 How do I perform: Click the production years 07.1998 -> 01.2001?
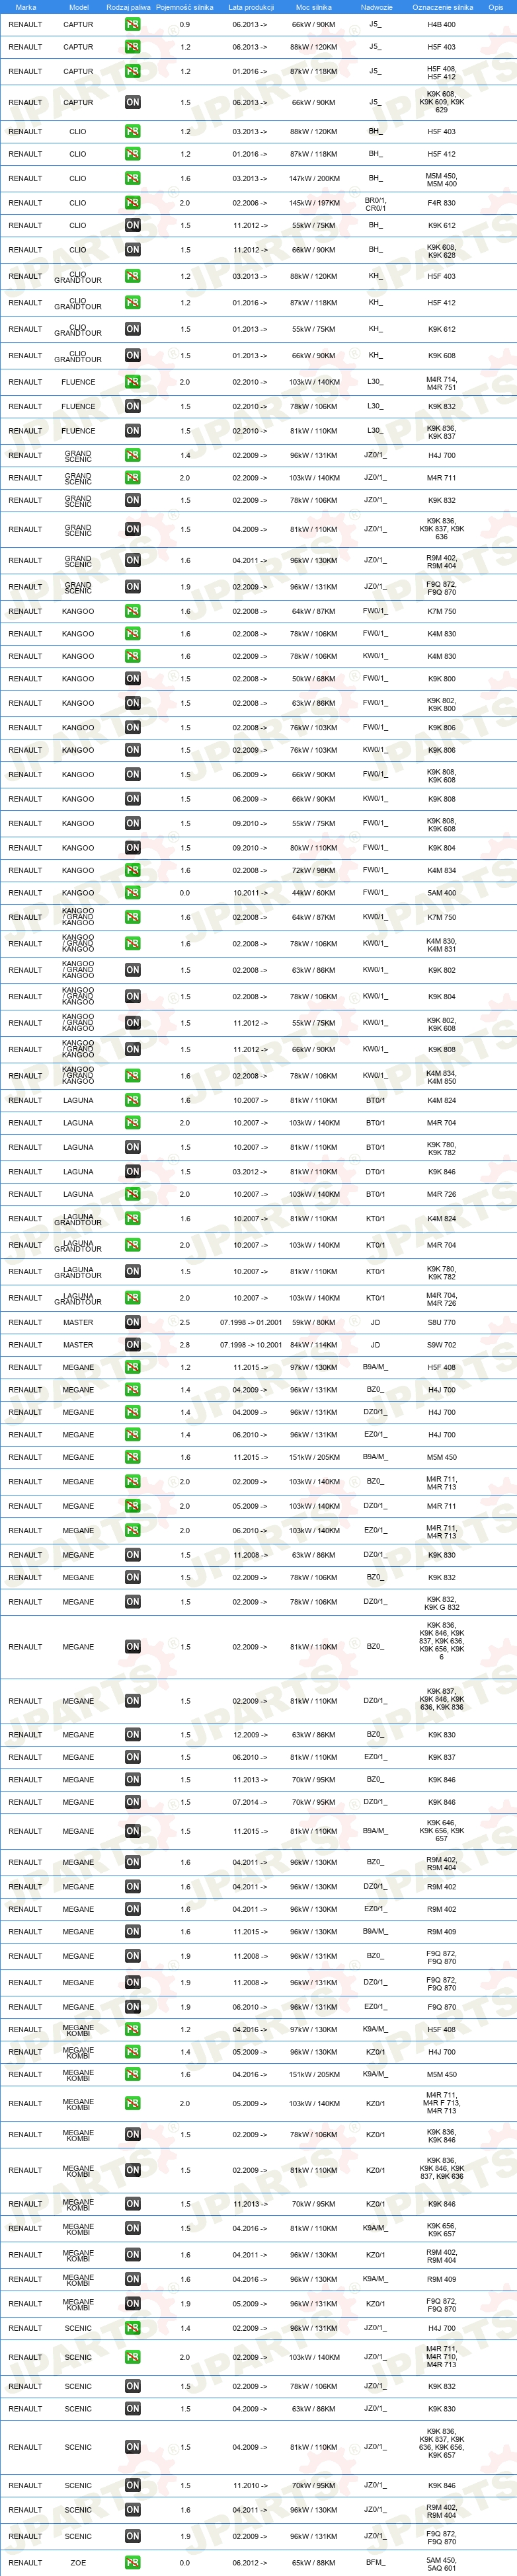coord(250,1322)
